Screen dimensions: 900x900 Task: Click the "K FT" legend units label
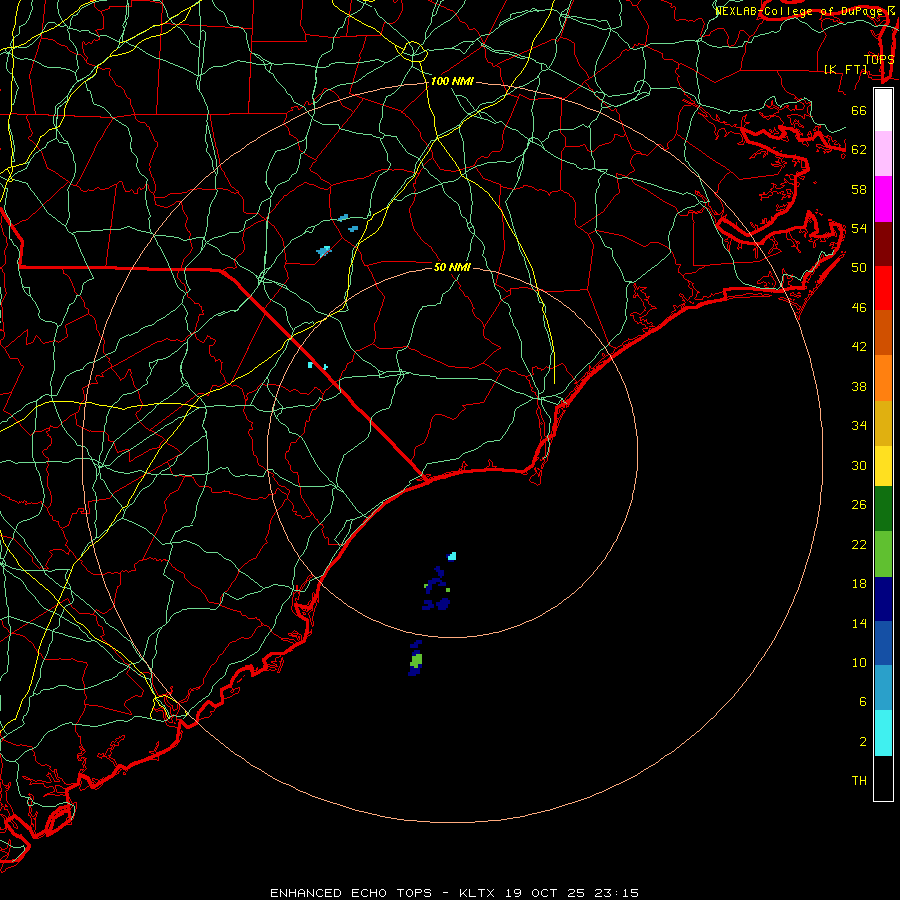click(846, 69)
